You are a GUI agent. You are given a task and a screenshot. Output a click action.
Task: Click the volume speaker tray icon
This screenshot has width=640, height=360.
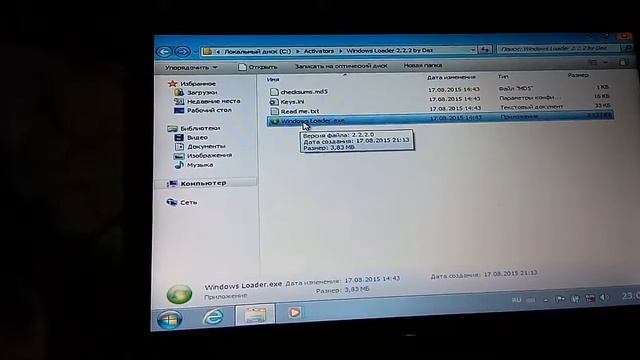(604, 298)
